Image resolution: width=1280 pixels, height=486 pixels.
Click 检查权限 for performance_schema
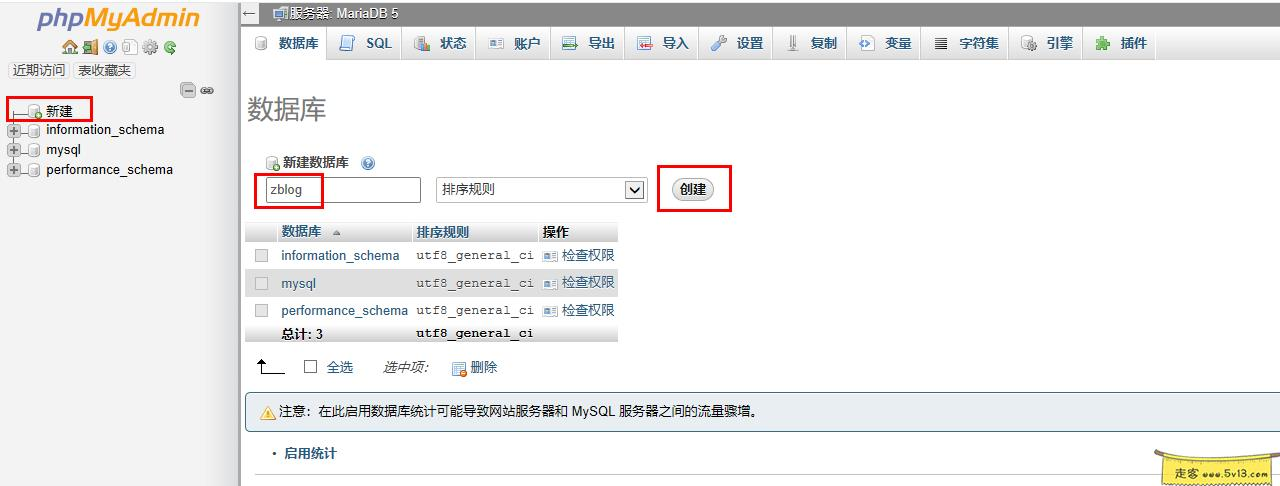pos(579,311)
